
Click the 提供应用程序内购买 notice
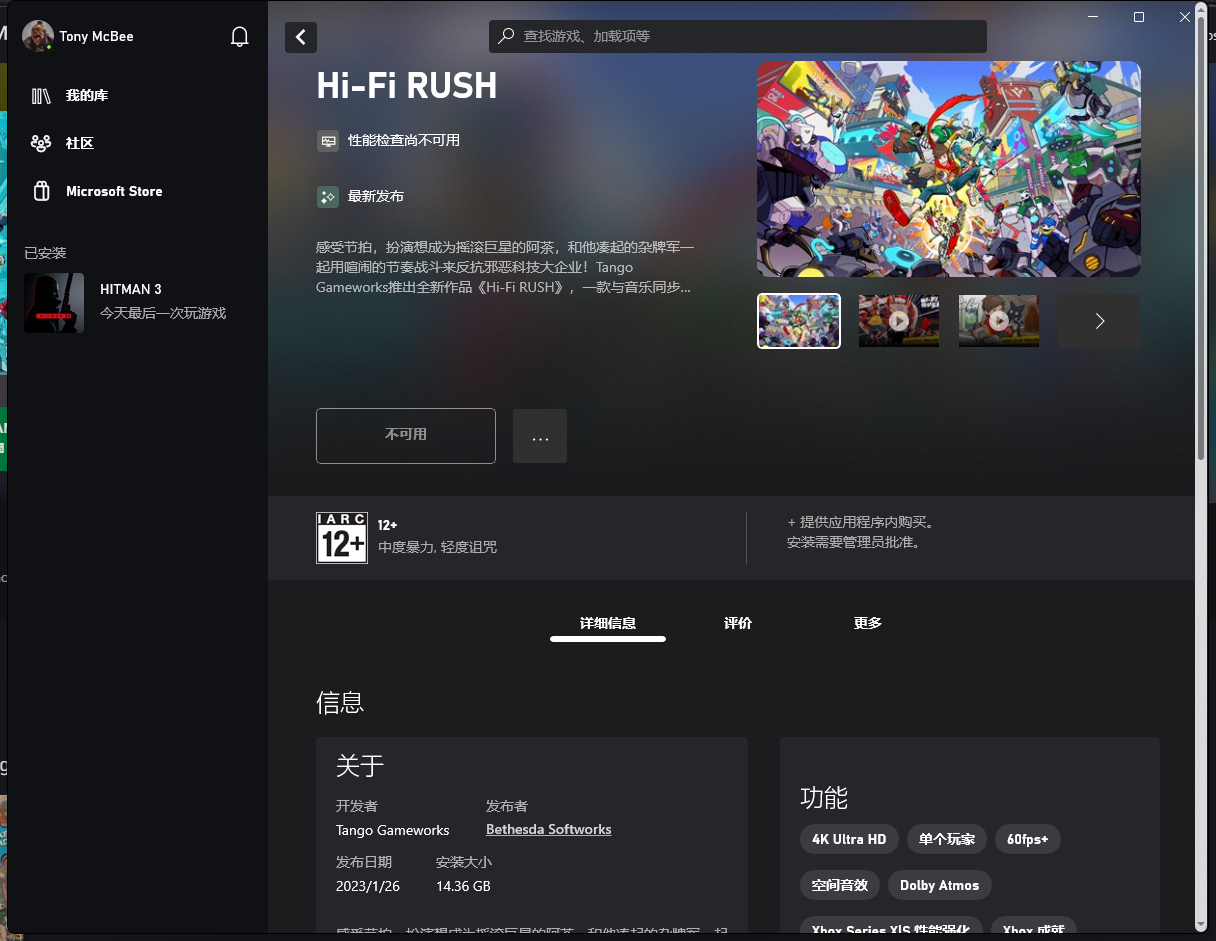(861, 522)
